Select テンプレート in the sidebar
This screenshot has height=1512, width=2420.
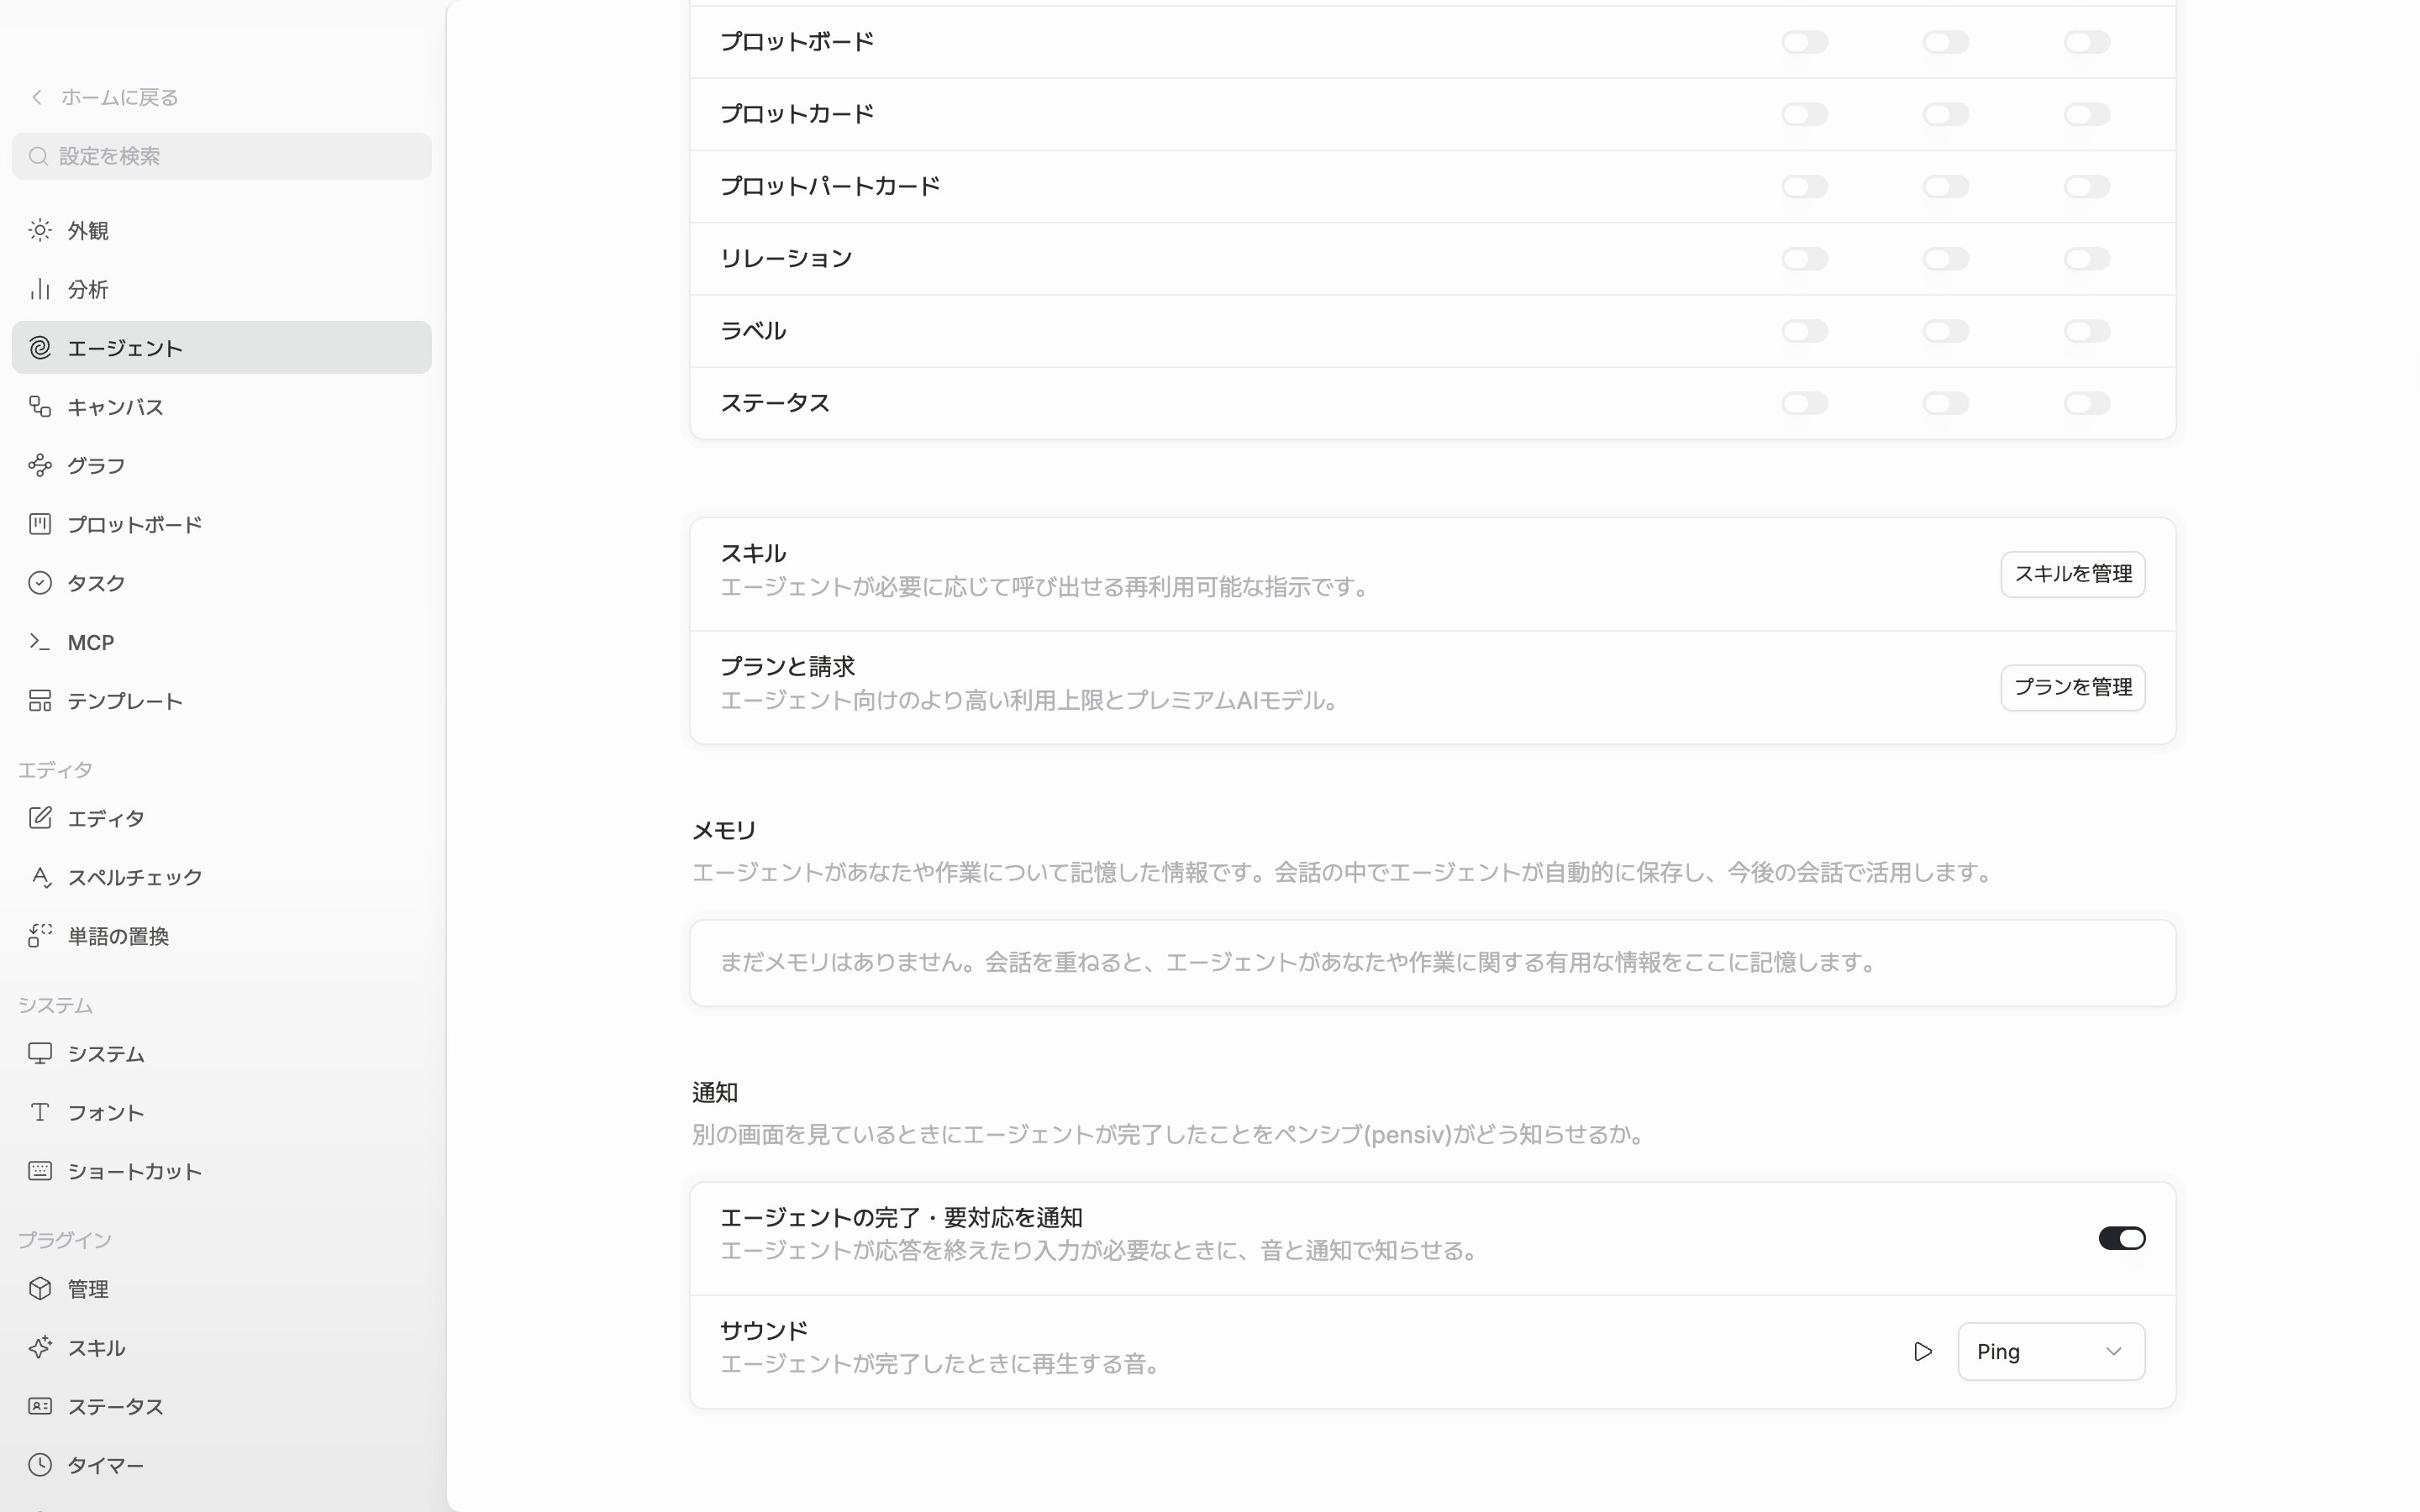point(221,701)
